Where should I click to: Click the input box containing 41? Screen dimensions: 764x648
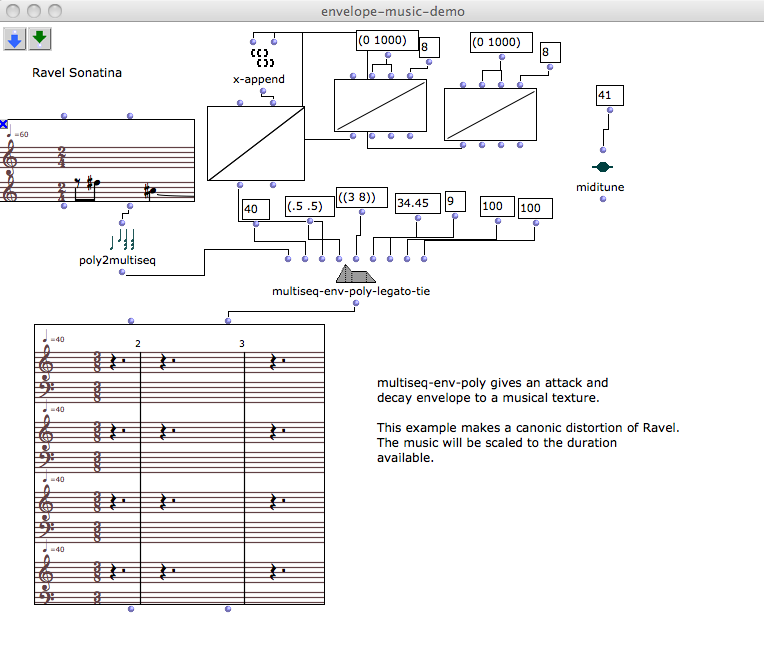pos(608,96)
